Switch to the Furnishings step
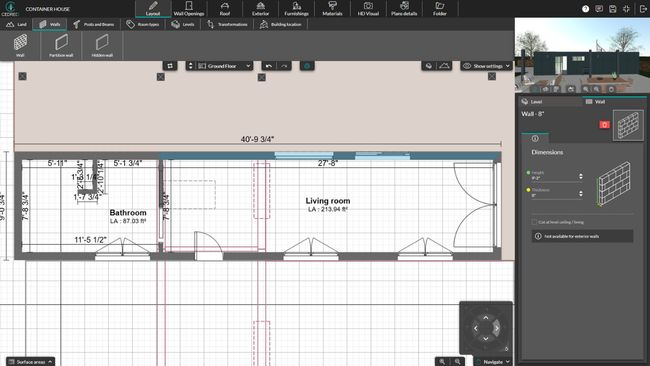 pyautogui.click(x=296, y=9)
